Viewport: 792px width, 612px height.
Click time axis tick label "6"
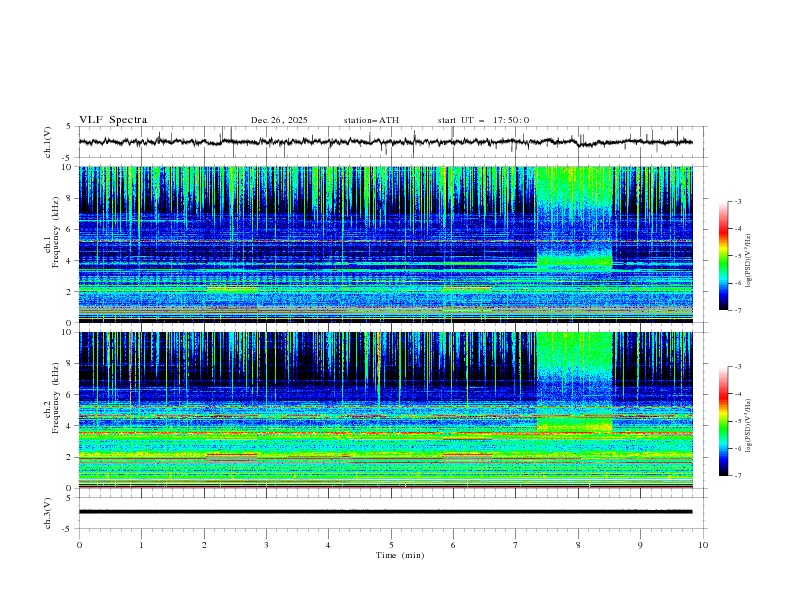(x=453, y=545)
